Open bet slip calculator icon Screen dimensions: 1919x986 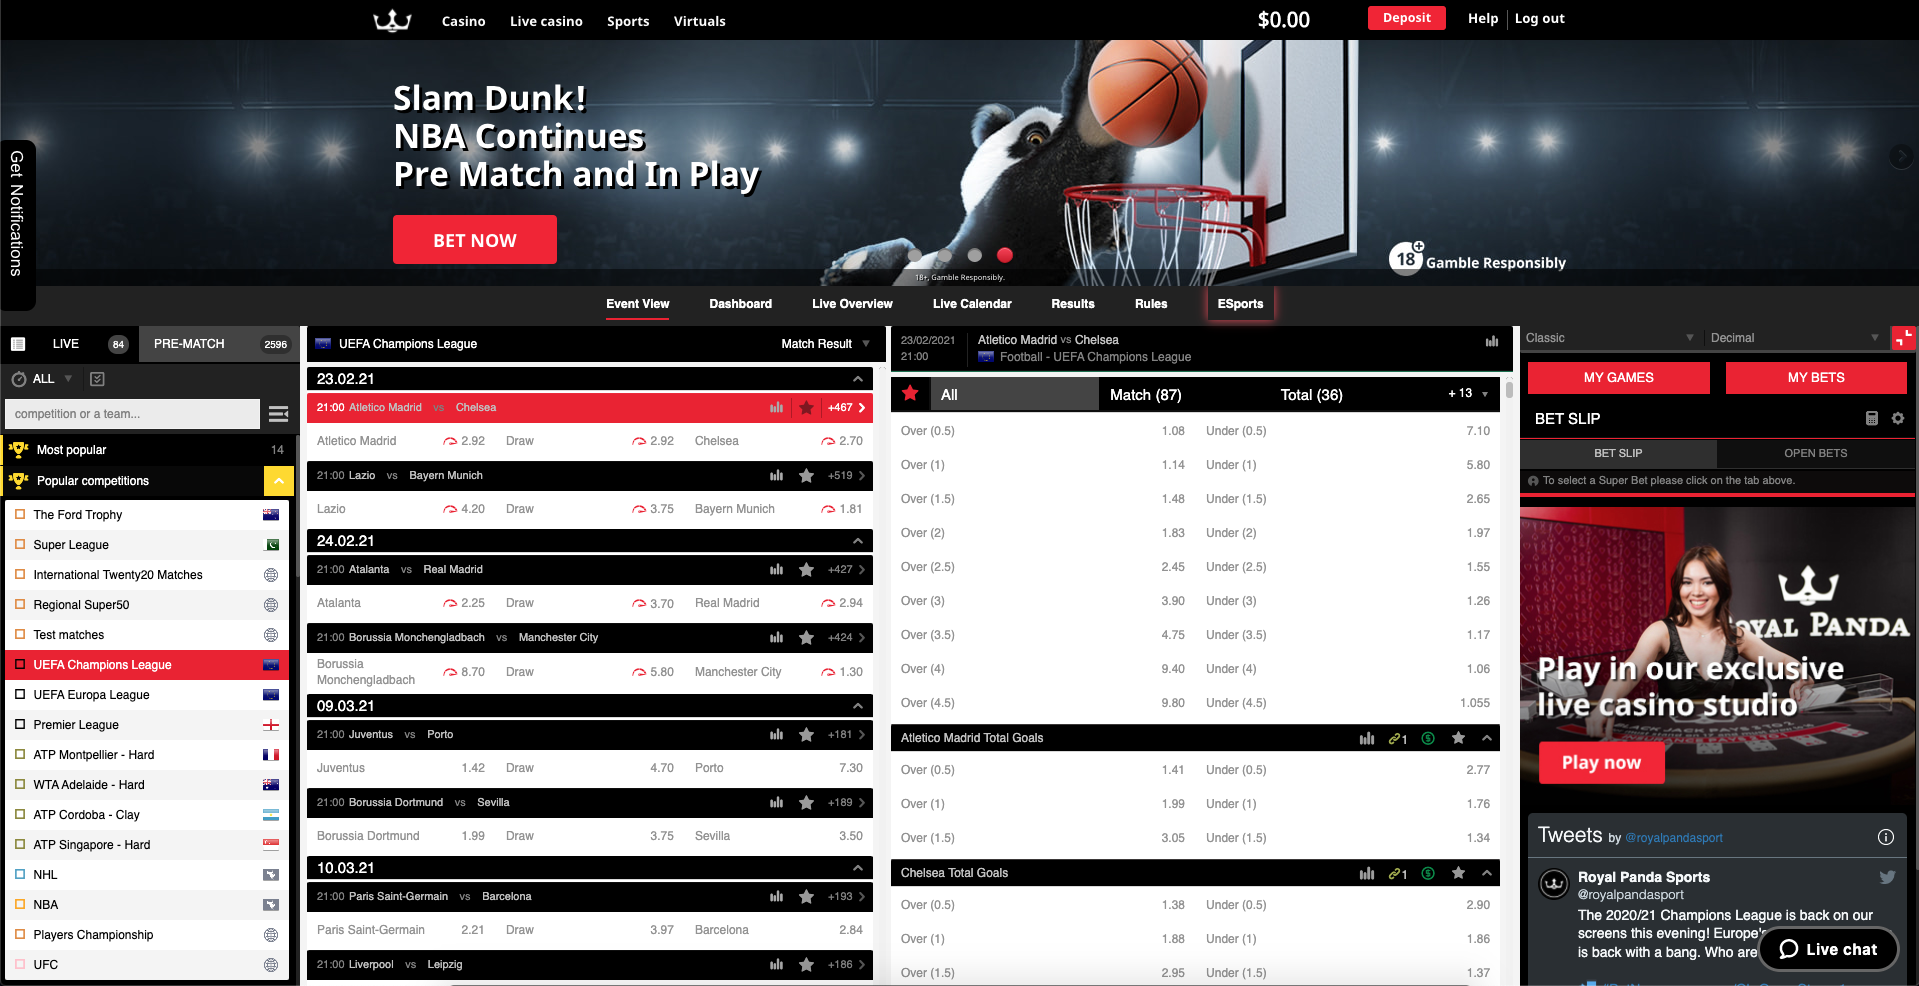(1872, 419)
